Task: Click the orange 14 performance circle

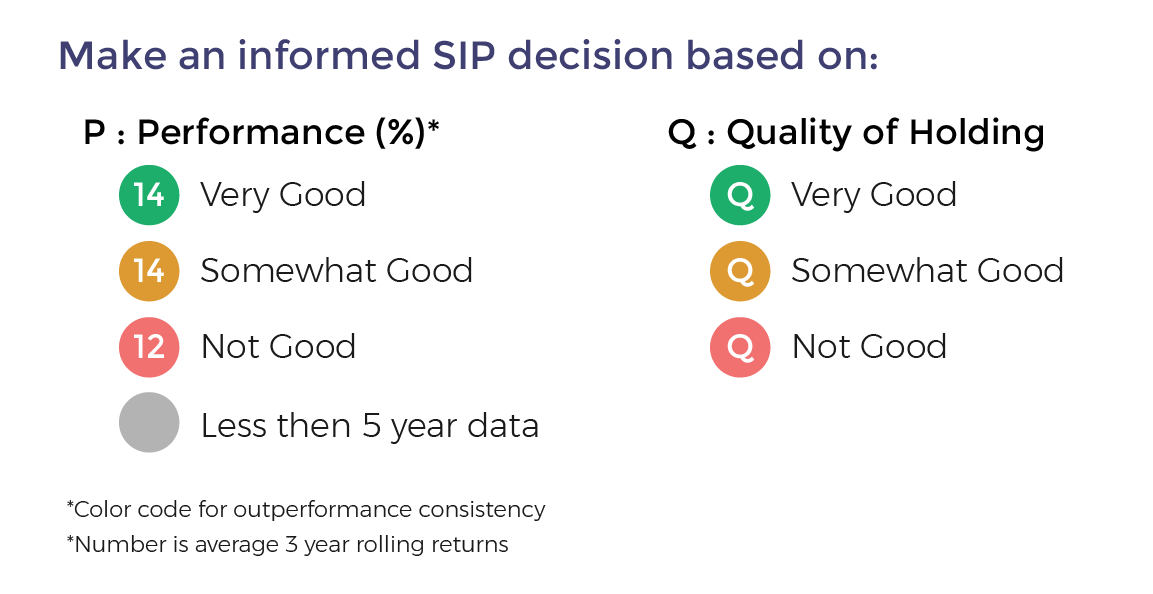Action: click(149, 271)
